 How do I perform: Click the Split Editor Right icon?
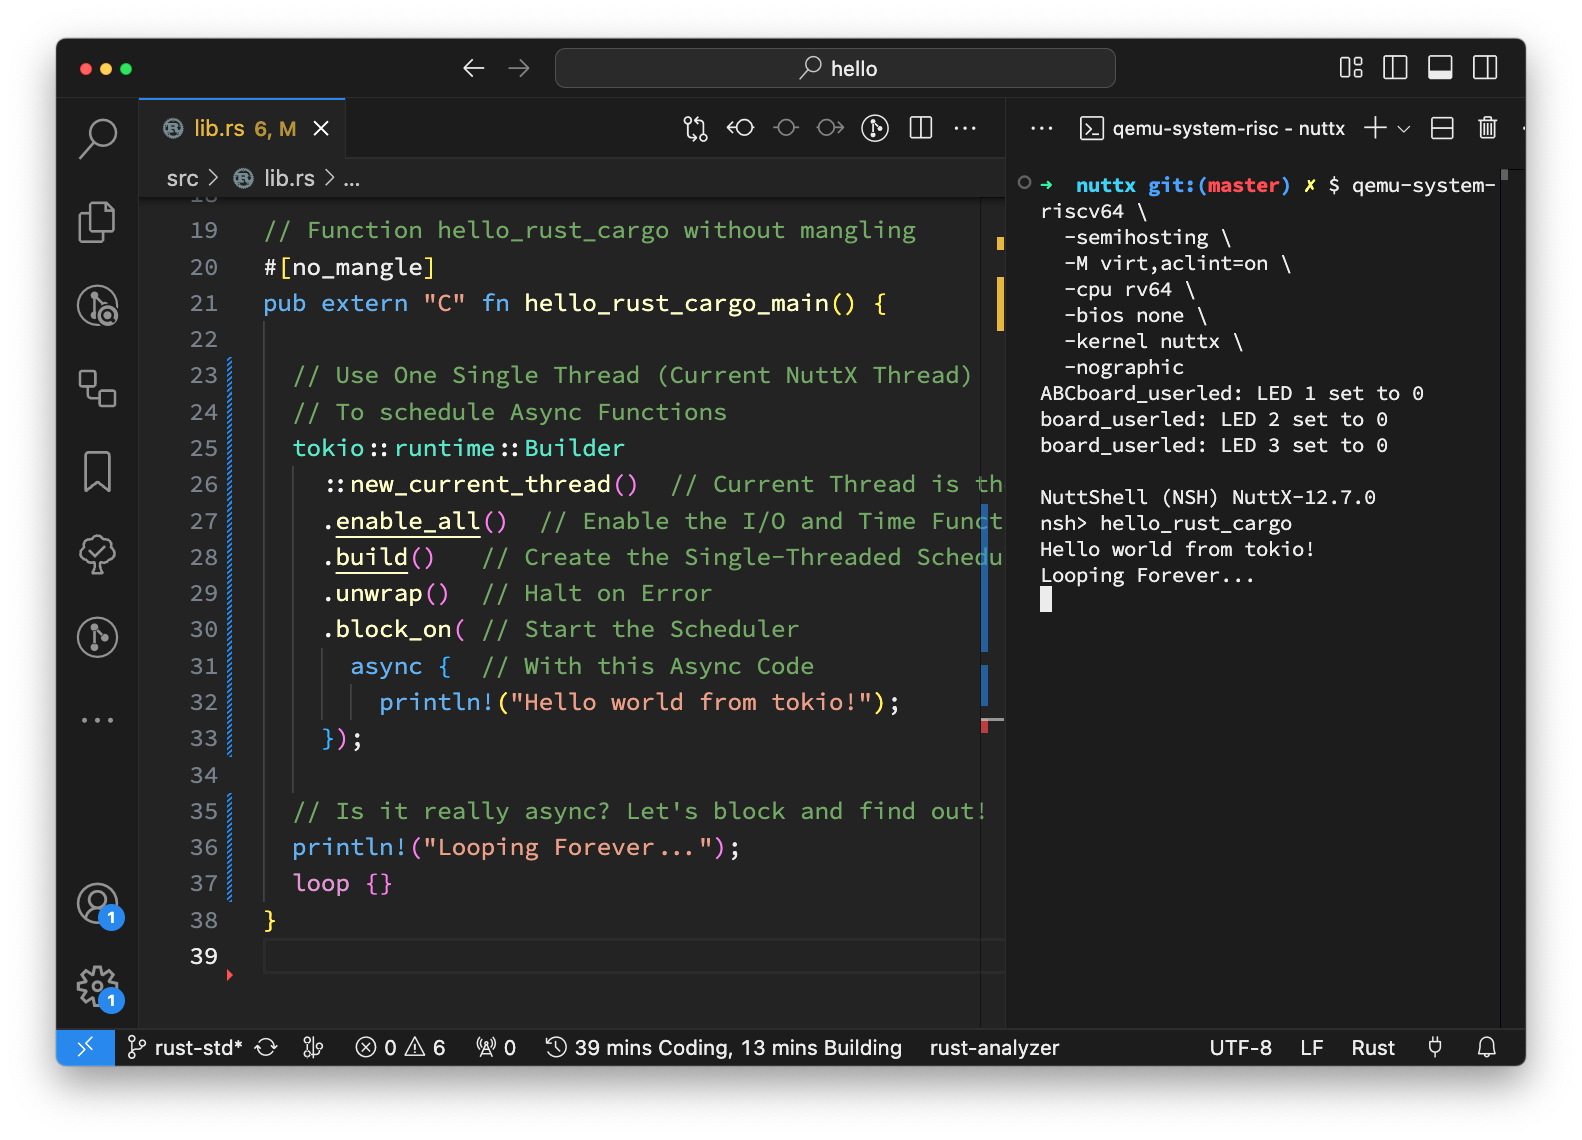[x=920, y=128]
